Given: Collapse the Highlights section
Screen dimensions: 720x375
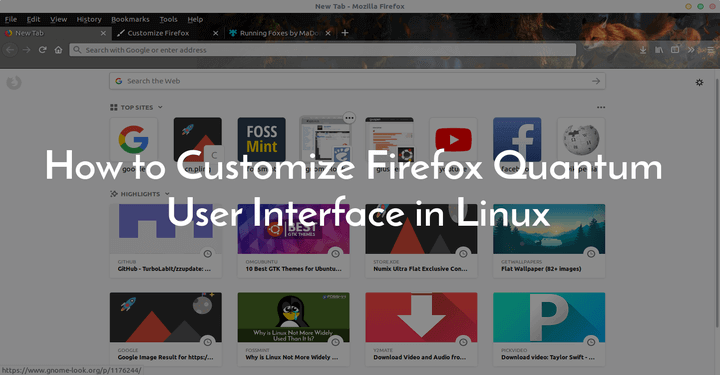Looking at the screenshot, I should (x=167, y=194).
